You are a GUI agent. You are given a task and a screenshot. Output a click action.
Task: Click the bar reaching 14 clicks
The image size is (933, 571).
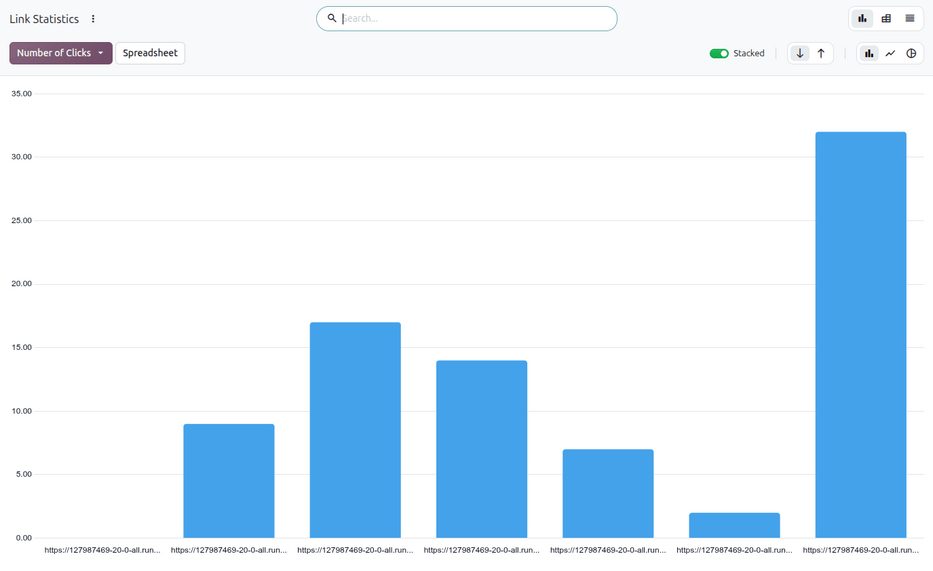(481, 449)
